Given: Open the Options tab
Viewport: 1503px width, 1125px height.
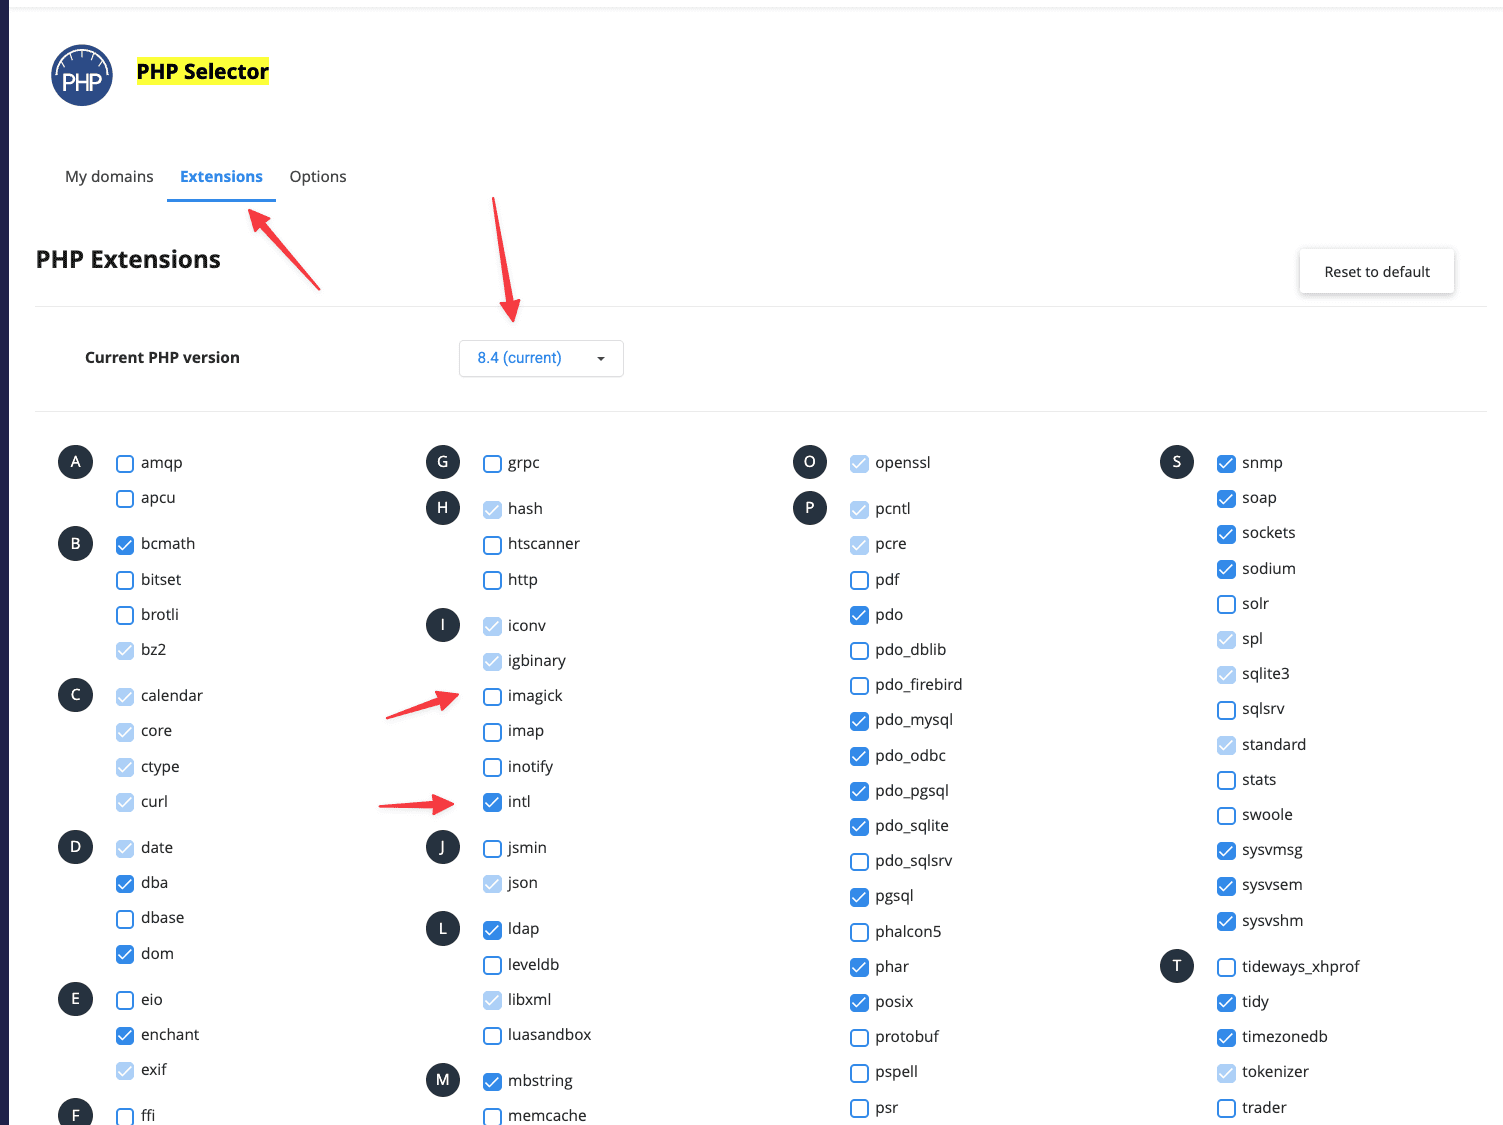Looking at the screenshot, I should (x=318, y=177).
